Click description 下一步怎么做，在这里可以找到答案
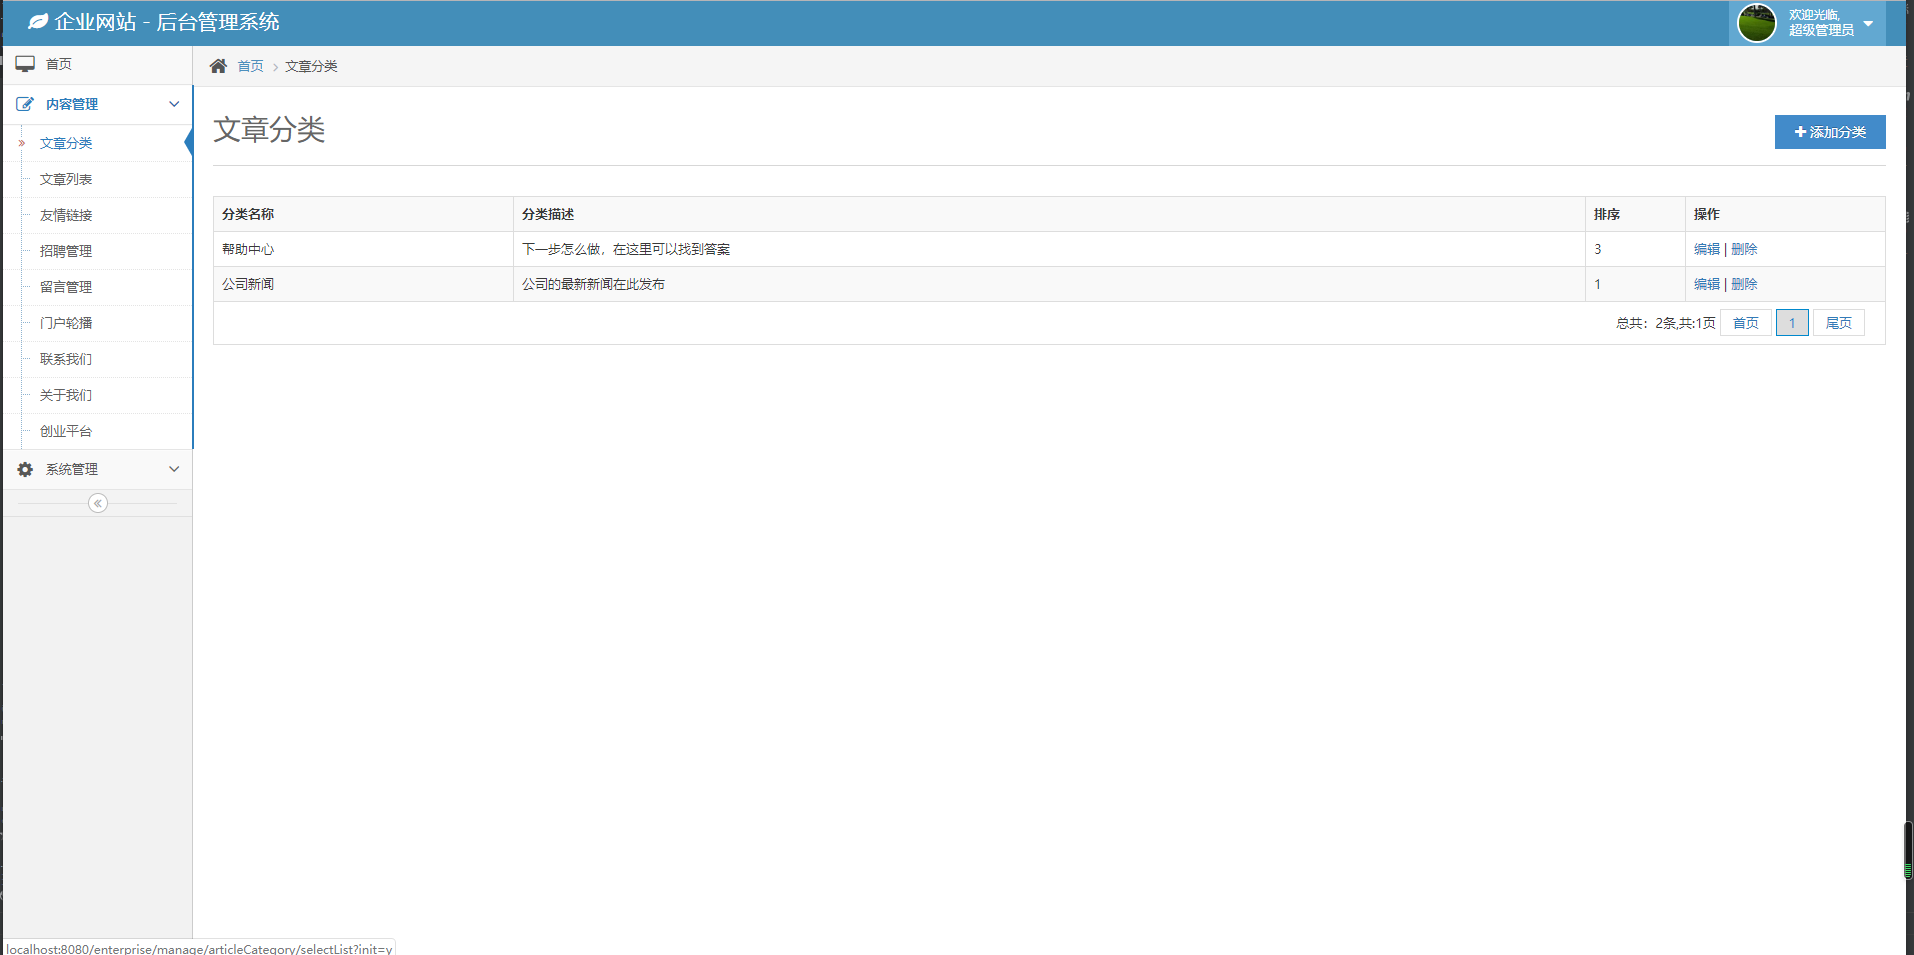The width and height of the screenshot is (1914, 955). (x=626, y=249)
